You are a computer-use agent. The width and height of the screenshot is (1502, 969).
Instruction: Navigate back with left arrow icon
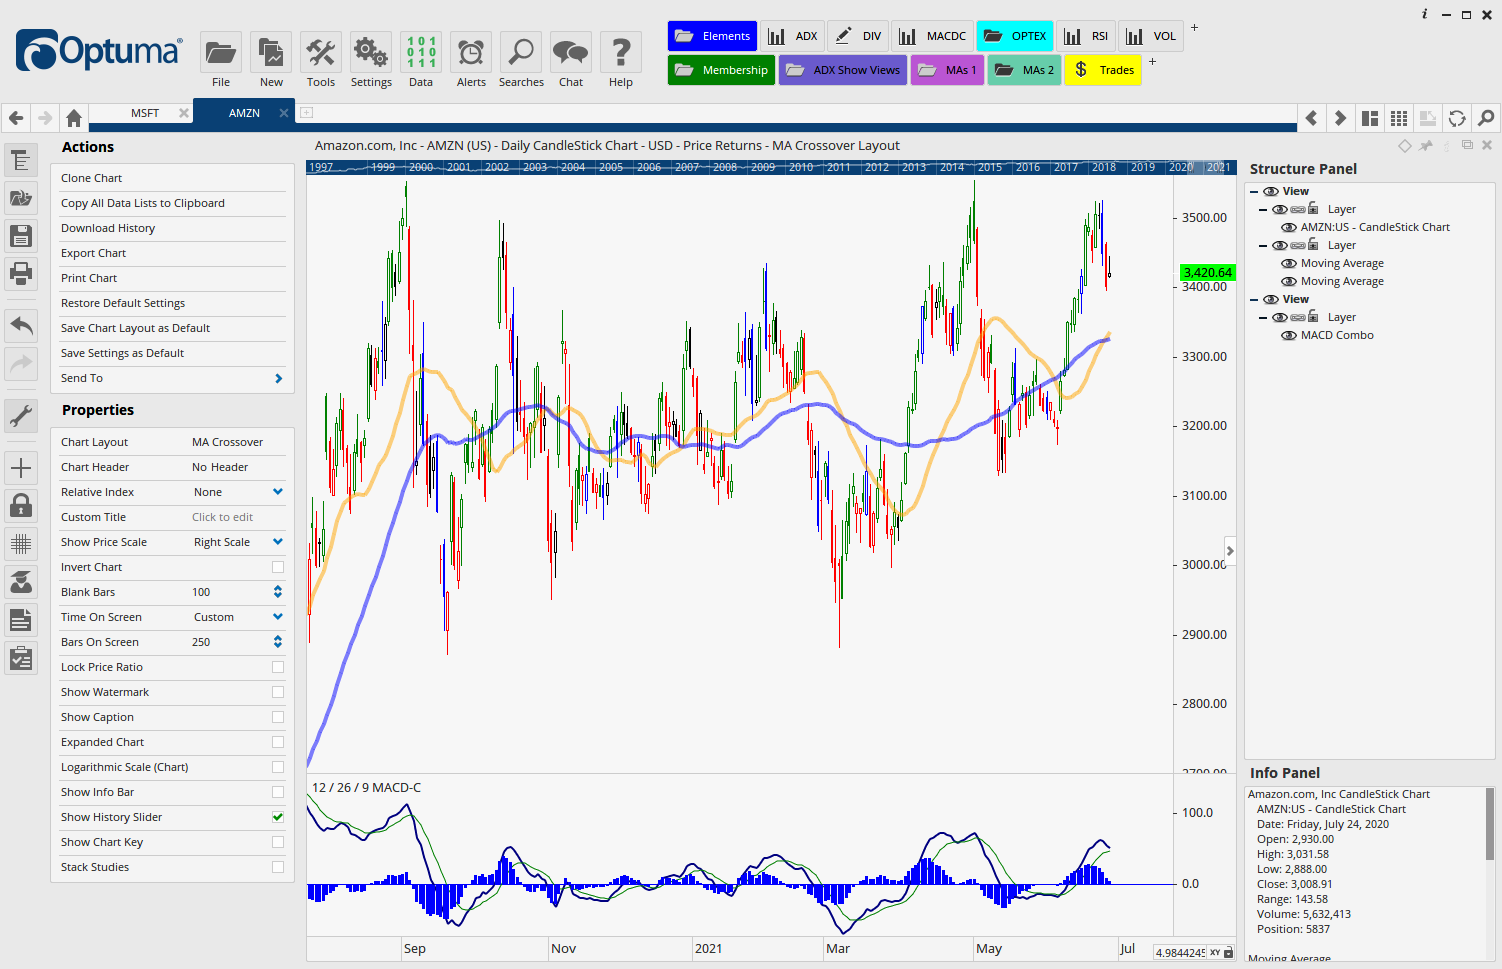pos(16,118)
